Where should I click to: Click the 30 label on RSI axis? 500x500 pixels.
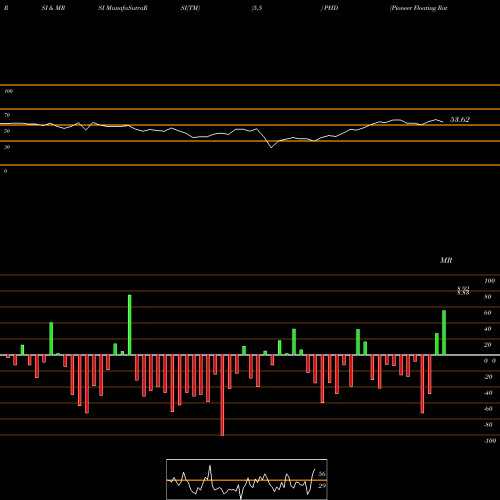tap(7, 147)
